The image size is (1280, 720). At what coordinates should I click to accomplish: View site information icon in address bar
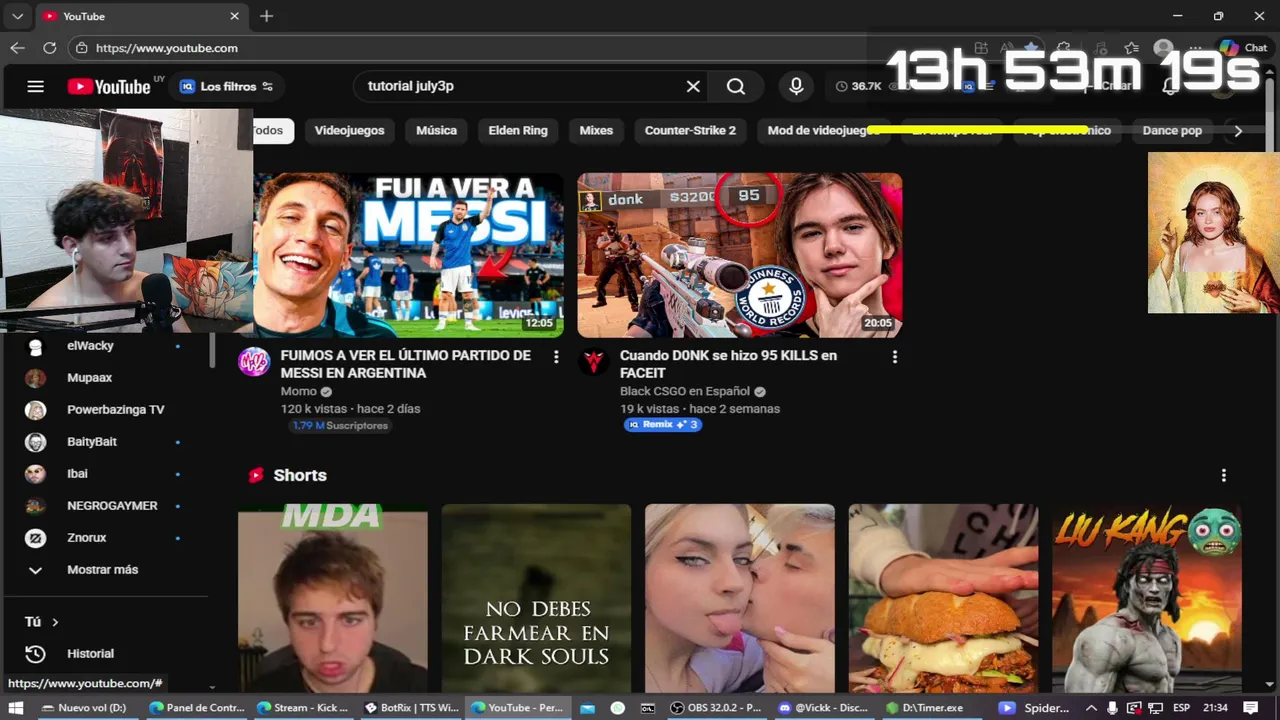point(83,47)
